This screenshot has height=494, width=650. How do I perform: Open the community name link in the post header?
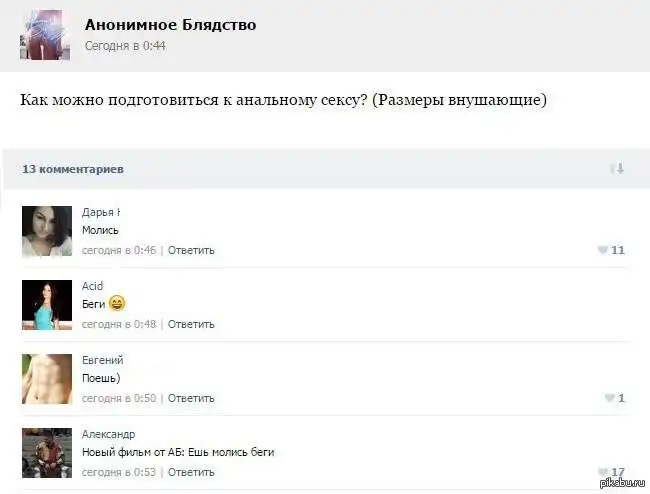pyautogui.click(x=170, y=25)
